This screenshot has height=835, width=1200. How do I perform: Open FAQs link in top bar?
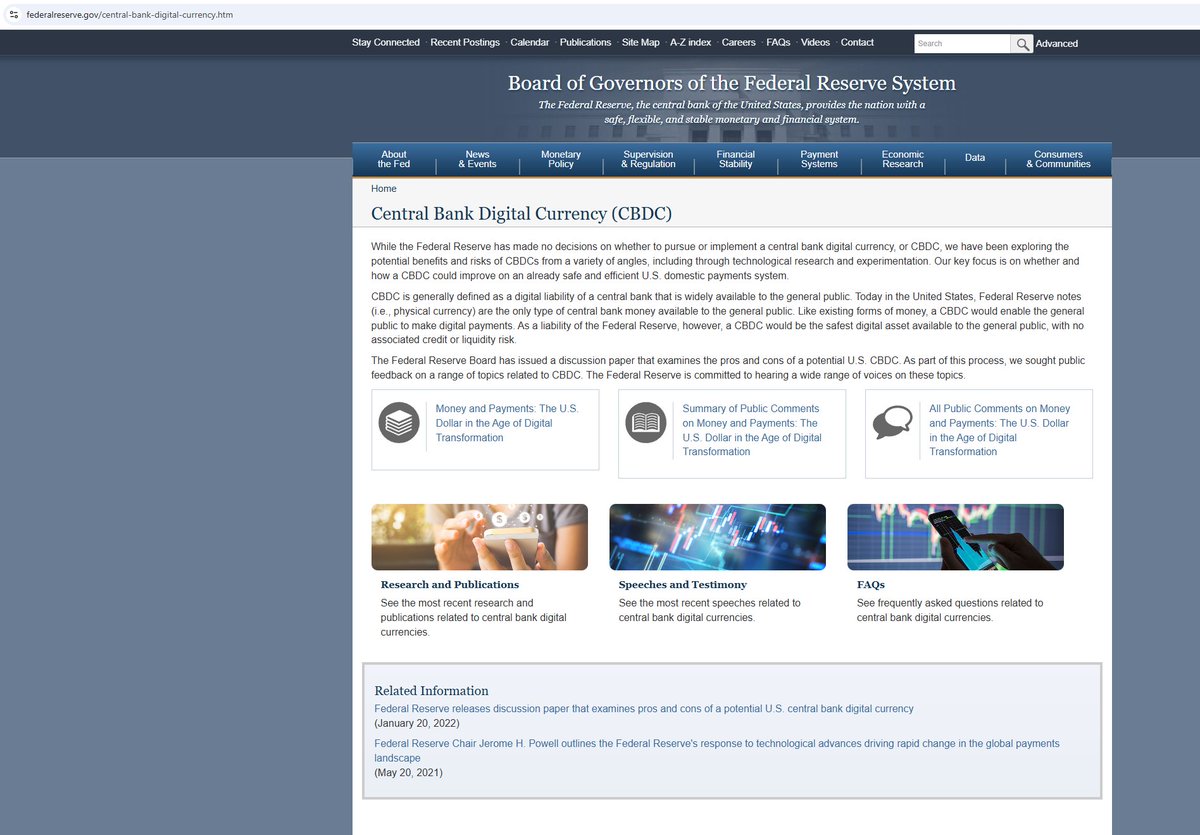coord(778,43)
